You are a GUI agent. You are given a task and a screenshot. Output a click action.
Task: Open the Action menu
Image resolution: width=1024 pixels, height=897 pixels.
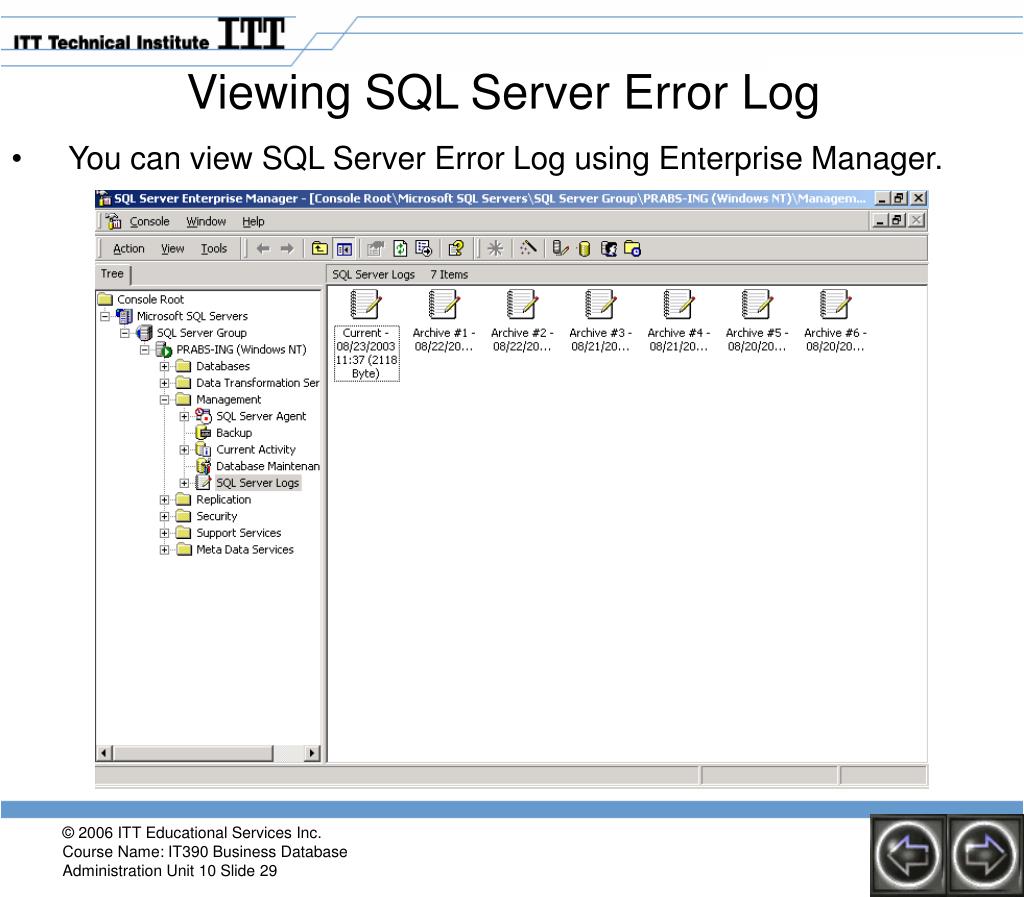(x=129, y=249)
